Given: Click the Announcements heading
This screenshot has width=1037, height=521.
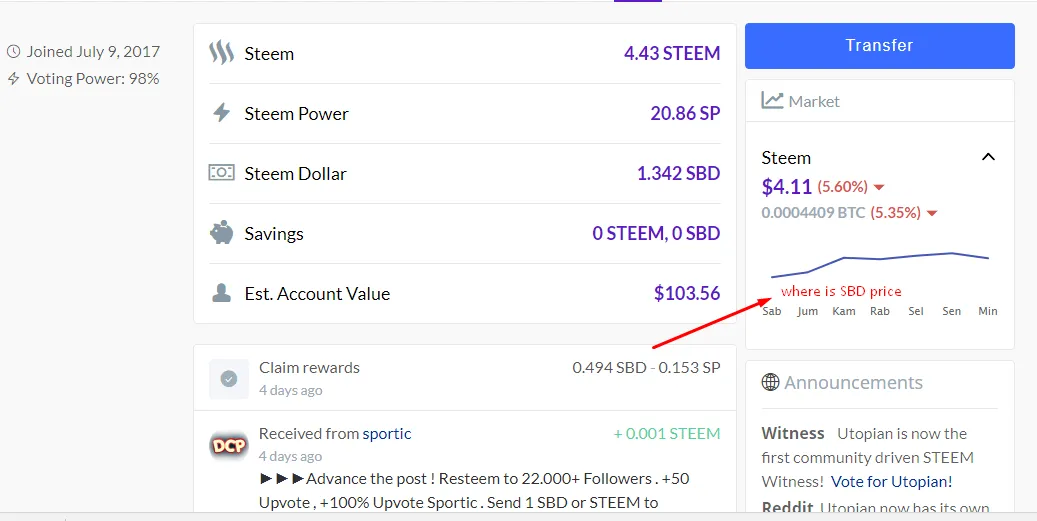Looking at the screenshot, I should 853,382.
